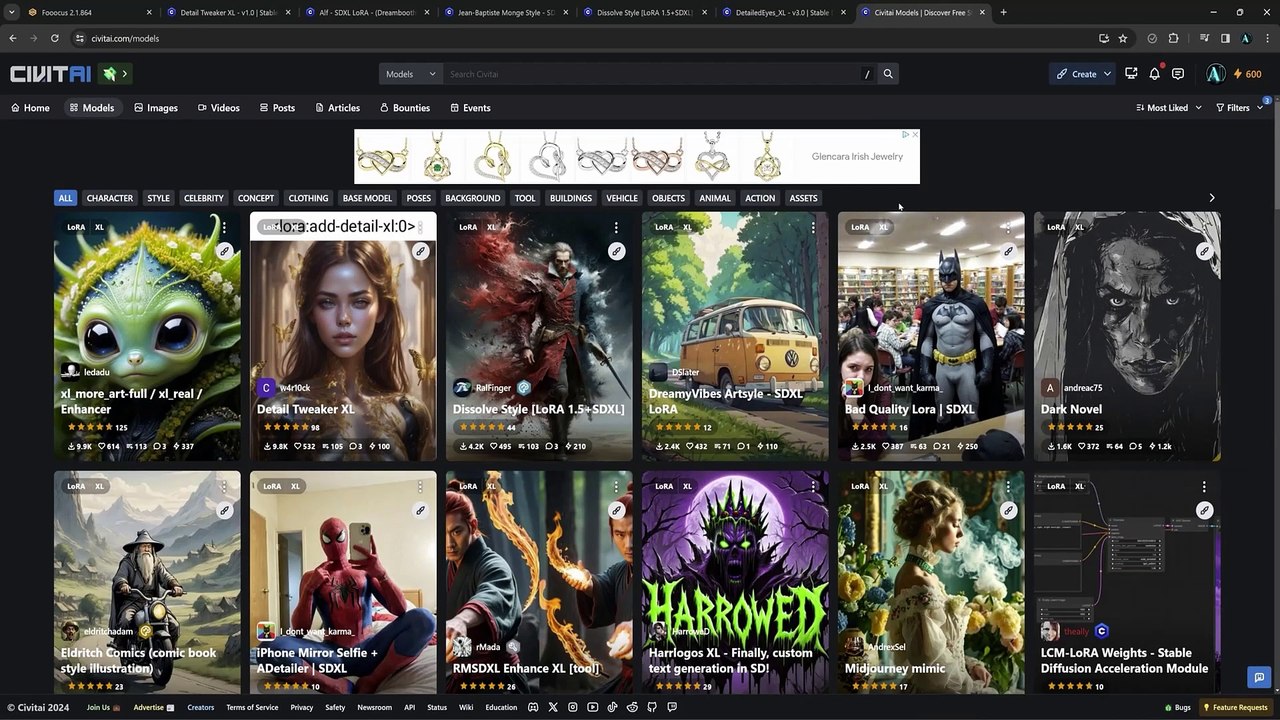Open the Reddit footer icon
The width and height of the screenshot is (1280, 720).
tap(632, 707)
